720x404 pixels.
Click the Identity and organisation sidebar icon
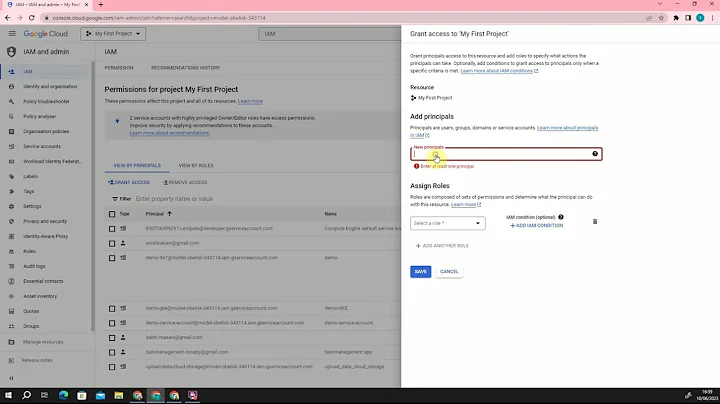tap(11, 86)
